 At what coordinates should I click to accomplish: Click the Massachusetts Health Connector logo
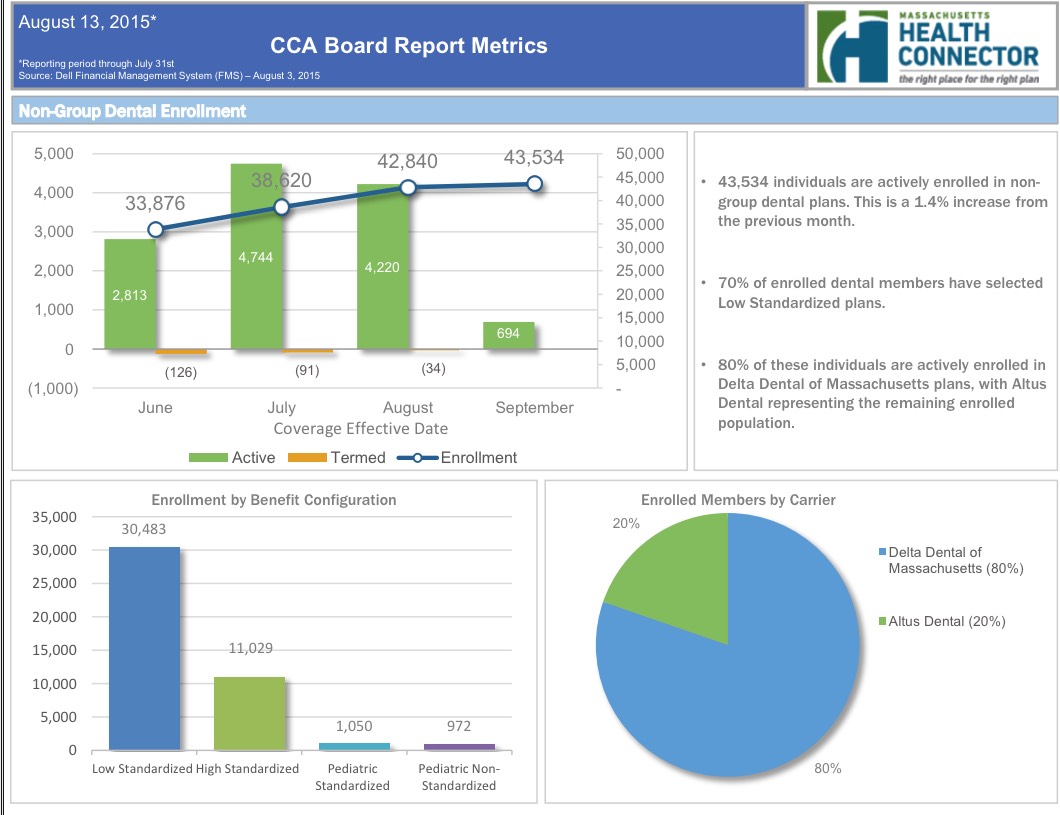tap(930, 47)
